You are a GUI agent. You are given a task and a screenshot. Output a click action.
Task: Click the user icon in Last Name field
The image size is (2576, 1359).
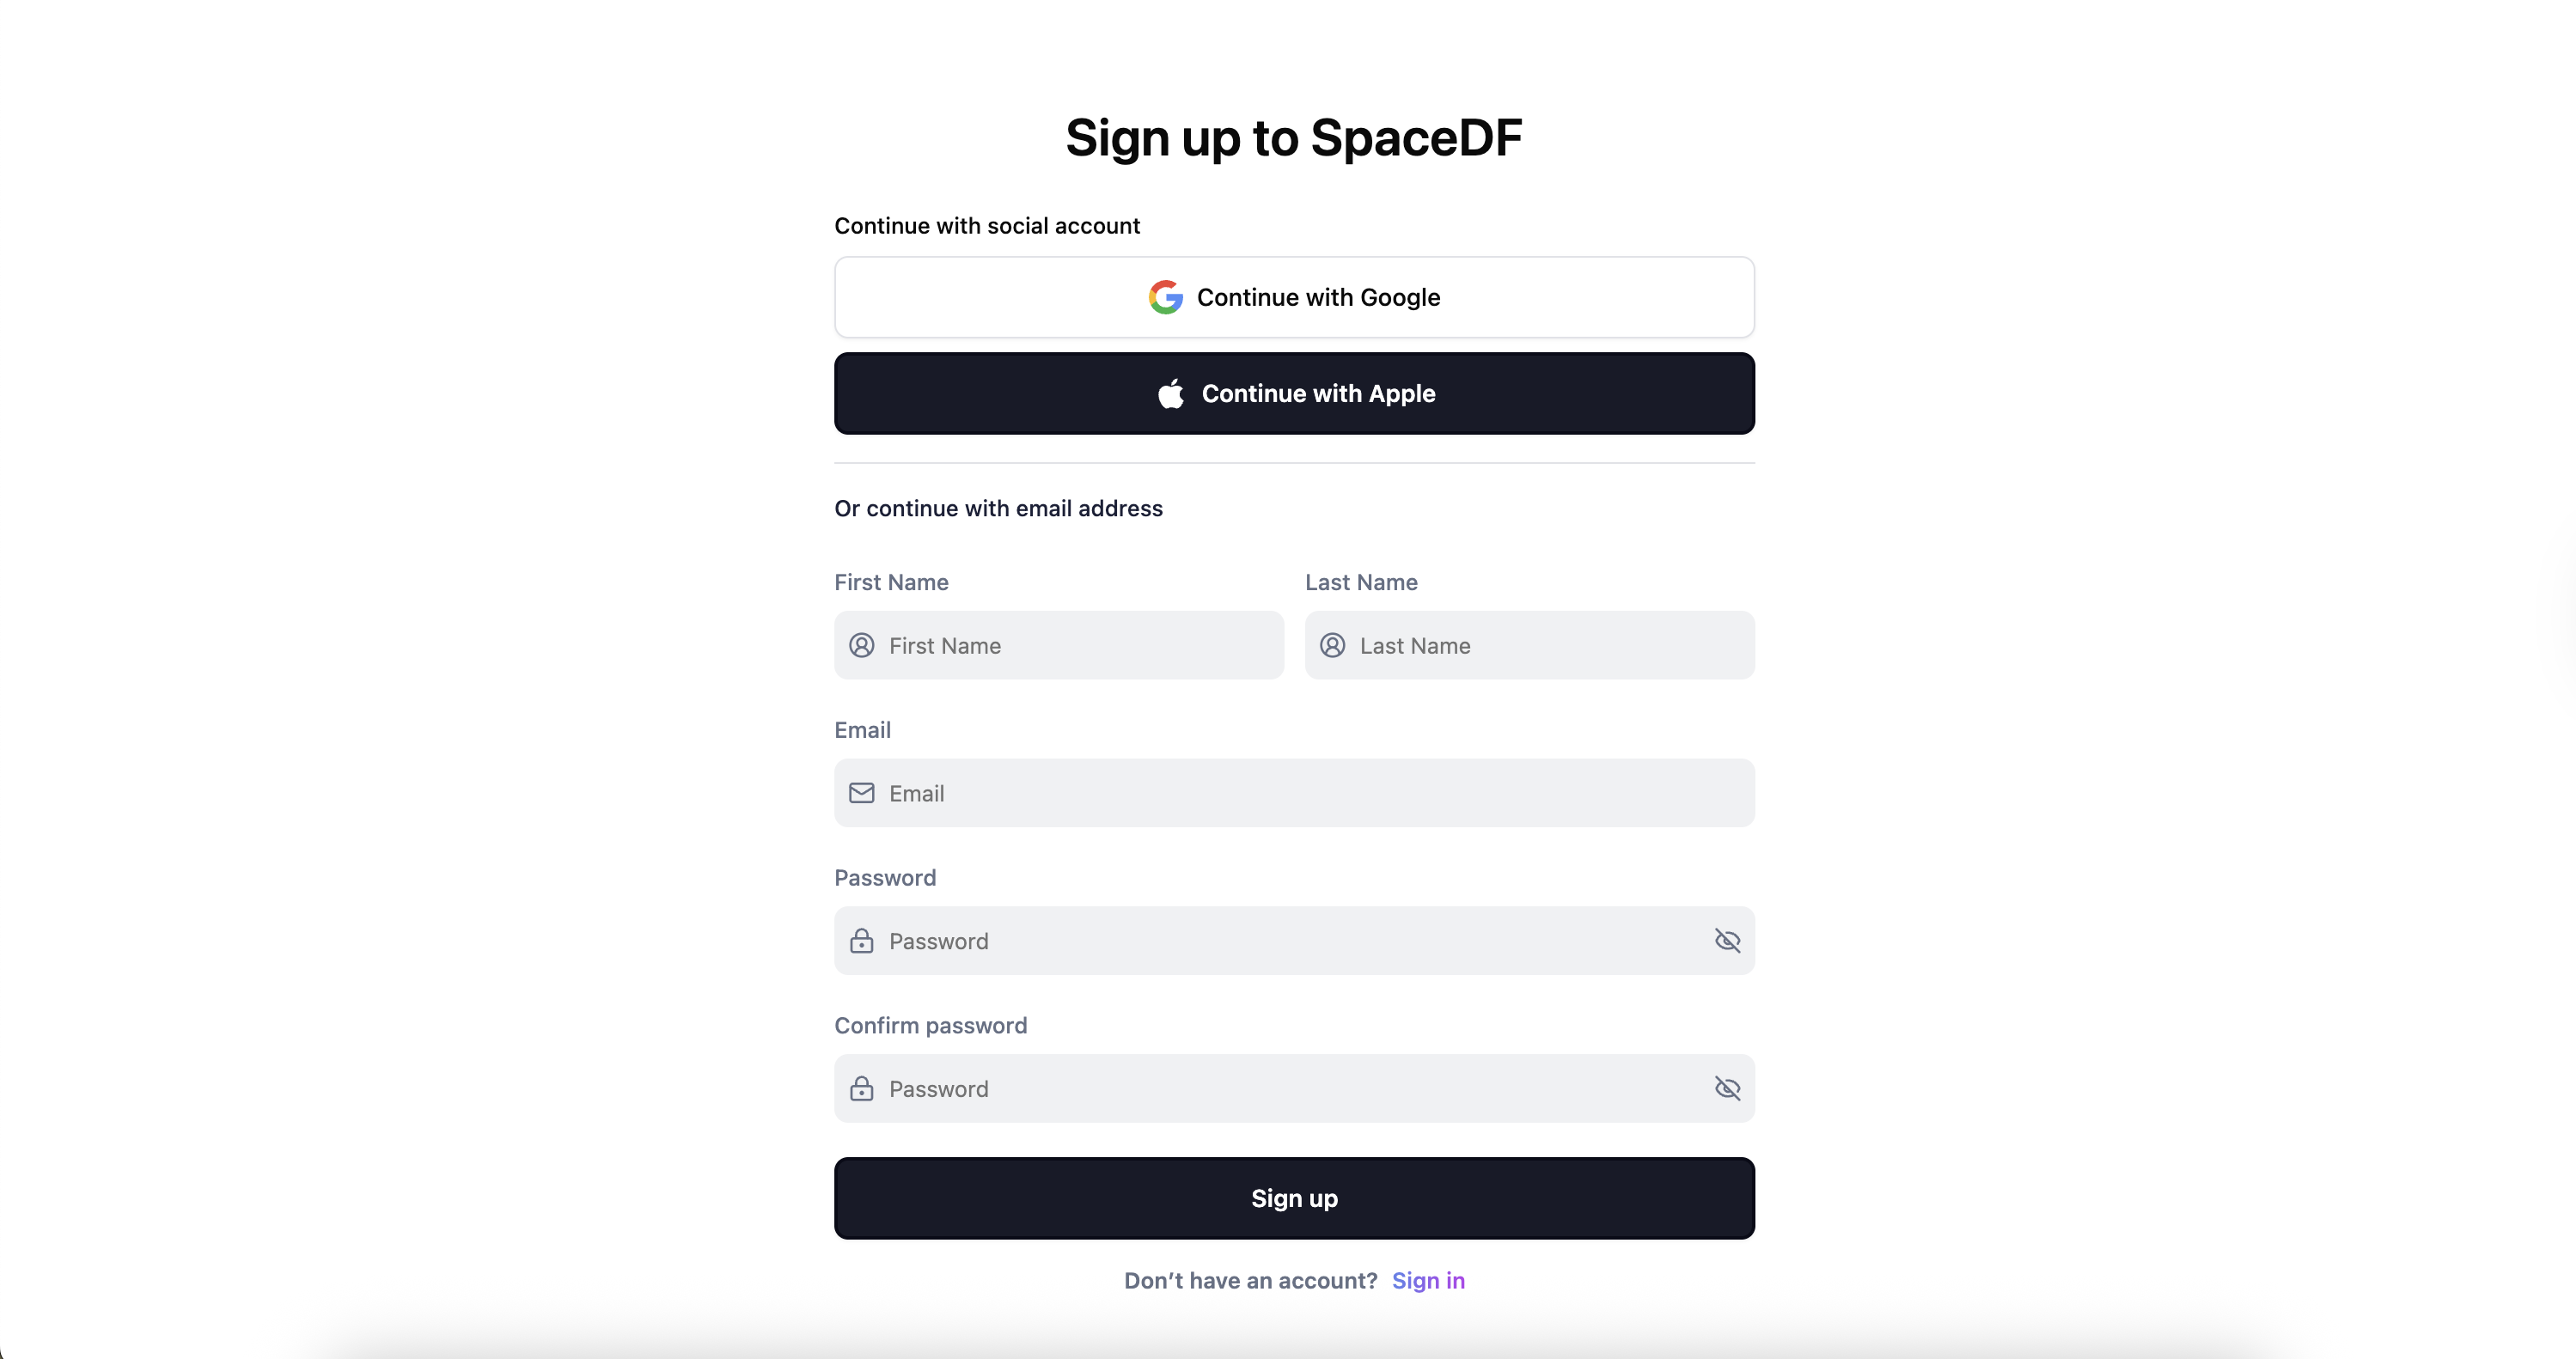(x=1332, y=645)
